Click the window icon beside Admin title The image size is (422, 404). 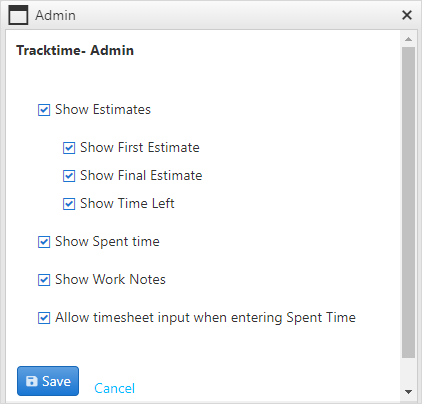[18, 15]
